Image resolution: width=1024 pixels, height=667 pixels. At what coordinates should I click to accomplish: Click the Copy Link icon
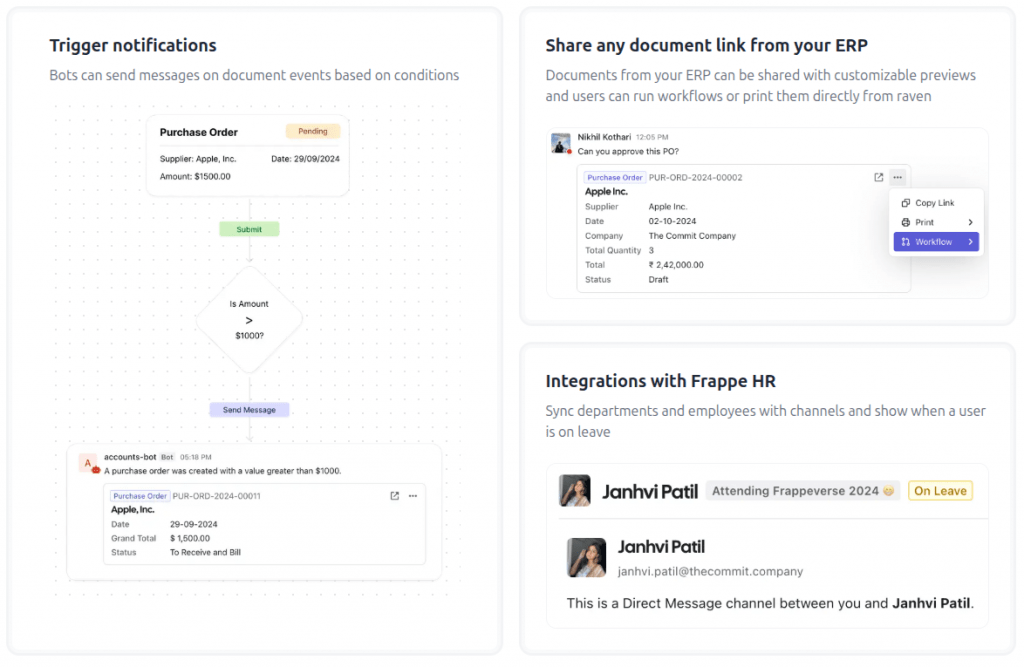coord(906,203)
